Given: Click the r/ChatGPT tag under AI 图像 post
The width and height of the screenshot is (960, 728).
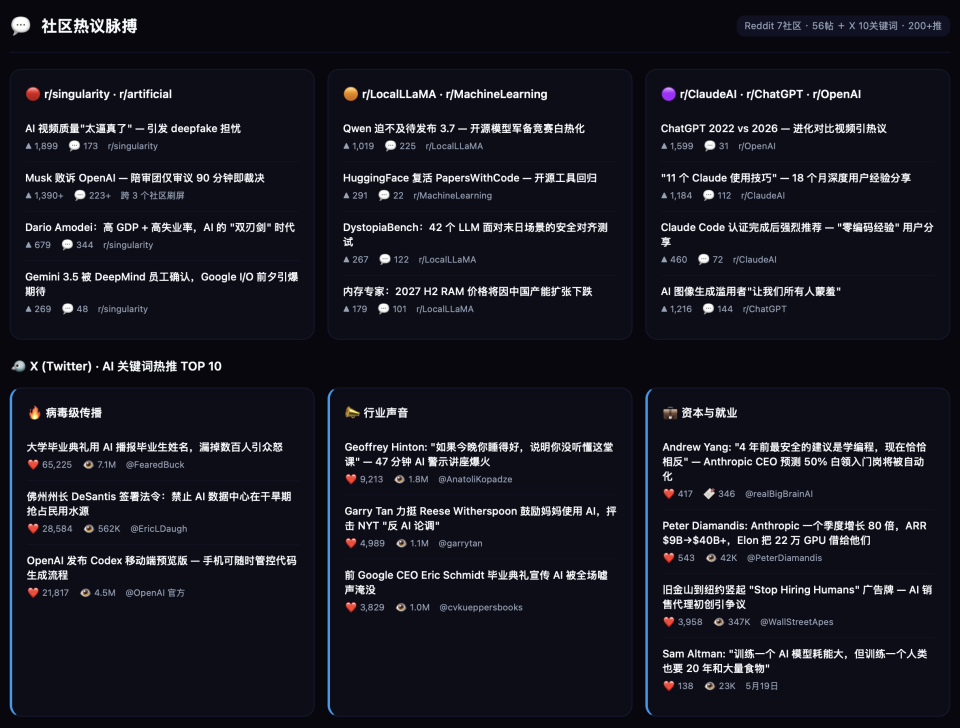Looking at the screenshot, I should pyautogui.click(x=765, y=309).
